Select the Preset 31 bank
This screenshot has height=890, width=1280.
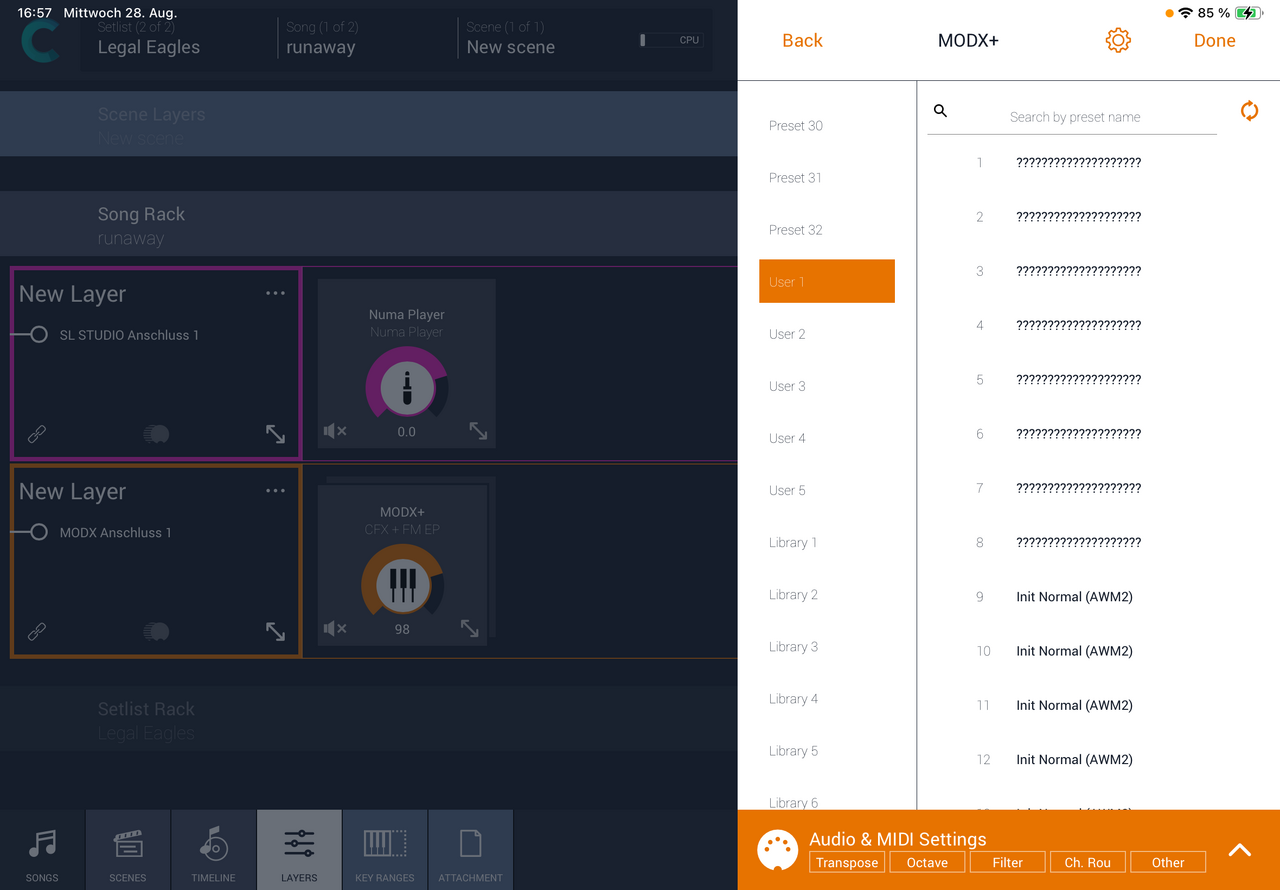pyautogui.click(x=827, y=178)
